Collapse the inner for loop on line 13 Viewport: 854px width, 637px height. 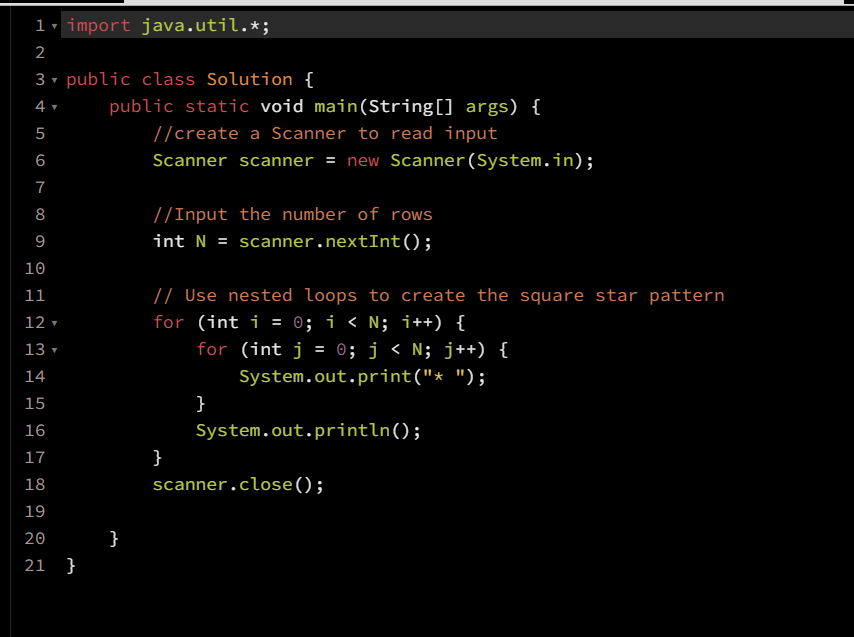pos(52,349)
